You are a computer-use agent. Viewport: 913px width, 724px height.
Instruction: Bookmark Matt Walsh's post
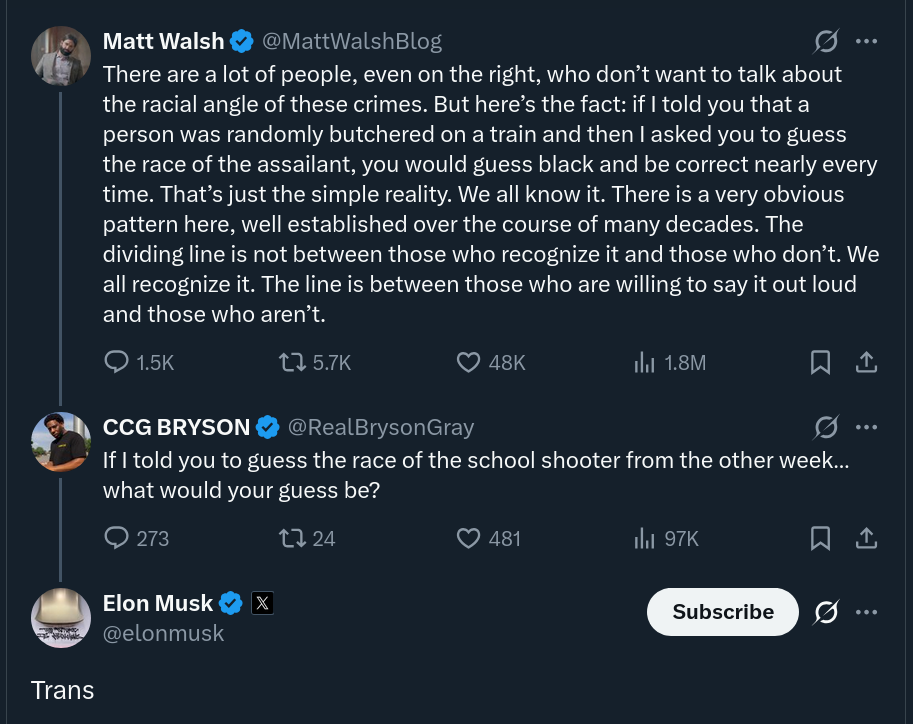coord(820,363)
